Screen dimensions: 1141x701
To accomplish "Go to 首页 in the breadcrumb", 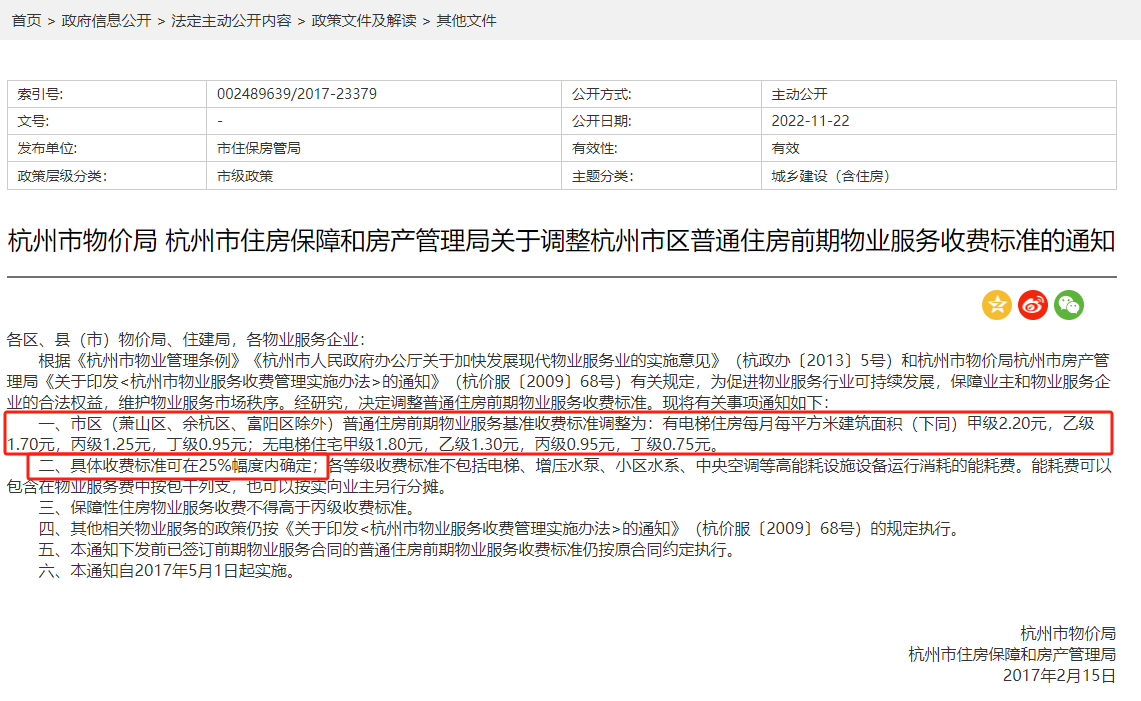I will click(x=26, y=21).
